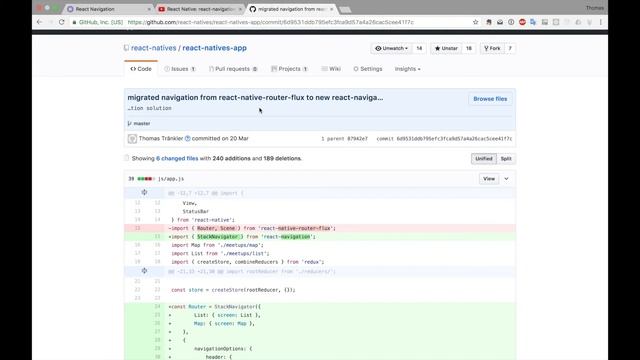
Task: Open Thomas Tränkler author link
Action: (x=161, y=138)
